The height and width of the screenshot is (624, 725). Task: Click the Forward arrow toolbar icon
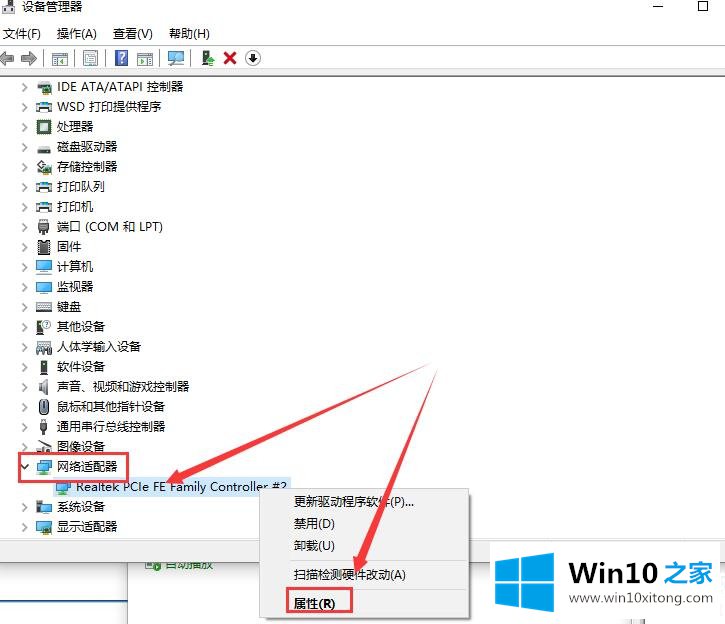[29, 59]
